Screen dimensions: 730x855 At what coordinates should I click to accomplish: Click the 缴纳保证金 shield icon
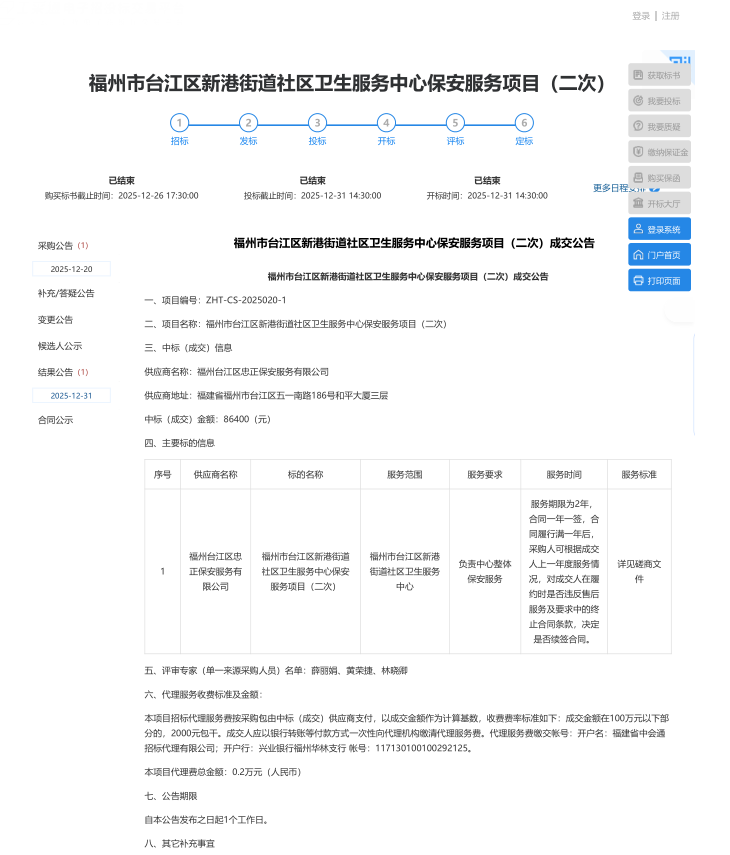click(x=639, y=152)
